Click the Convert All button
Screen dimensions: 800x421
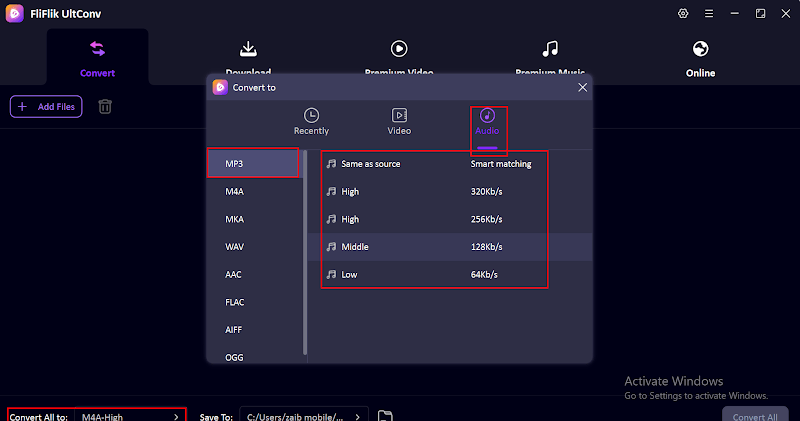755,415
